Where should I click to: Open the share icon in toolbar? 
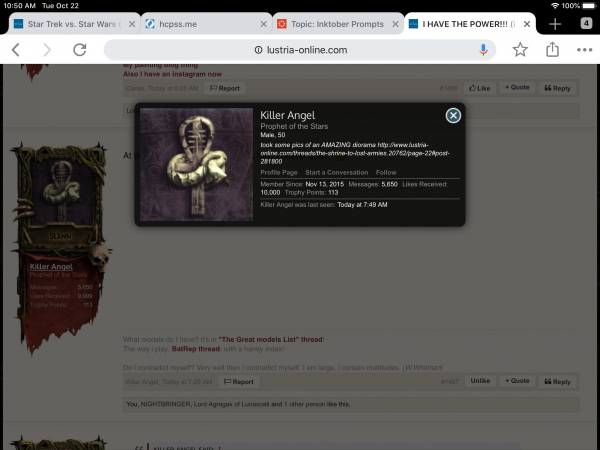point(552,49)
